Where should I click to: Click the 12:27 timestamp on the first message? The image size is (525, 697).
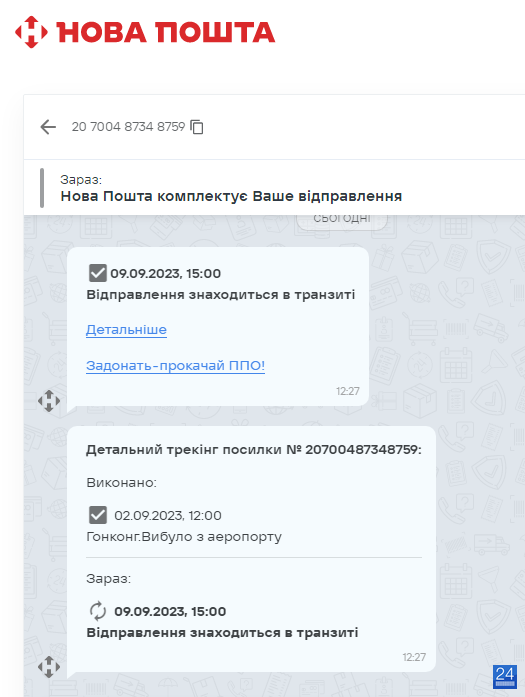[x=348, y=391]
